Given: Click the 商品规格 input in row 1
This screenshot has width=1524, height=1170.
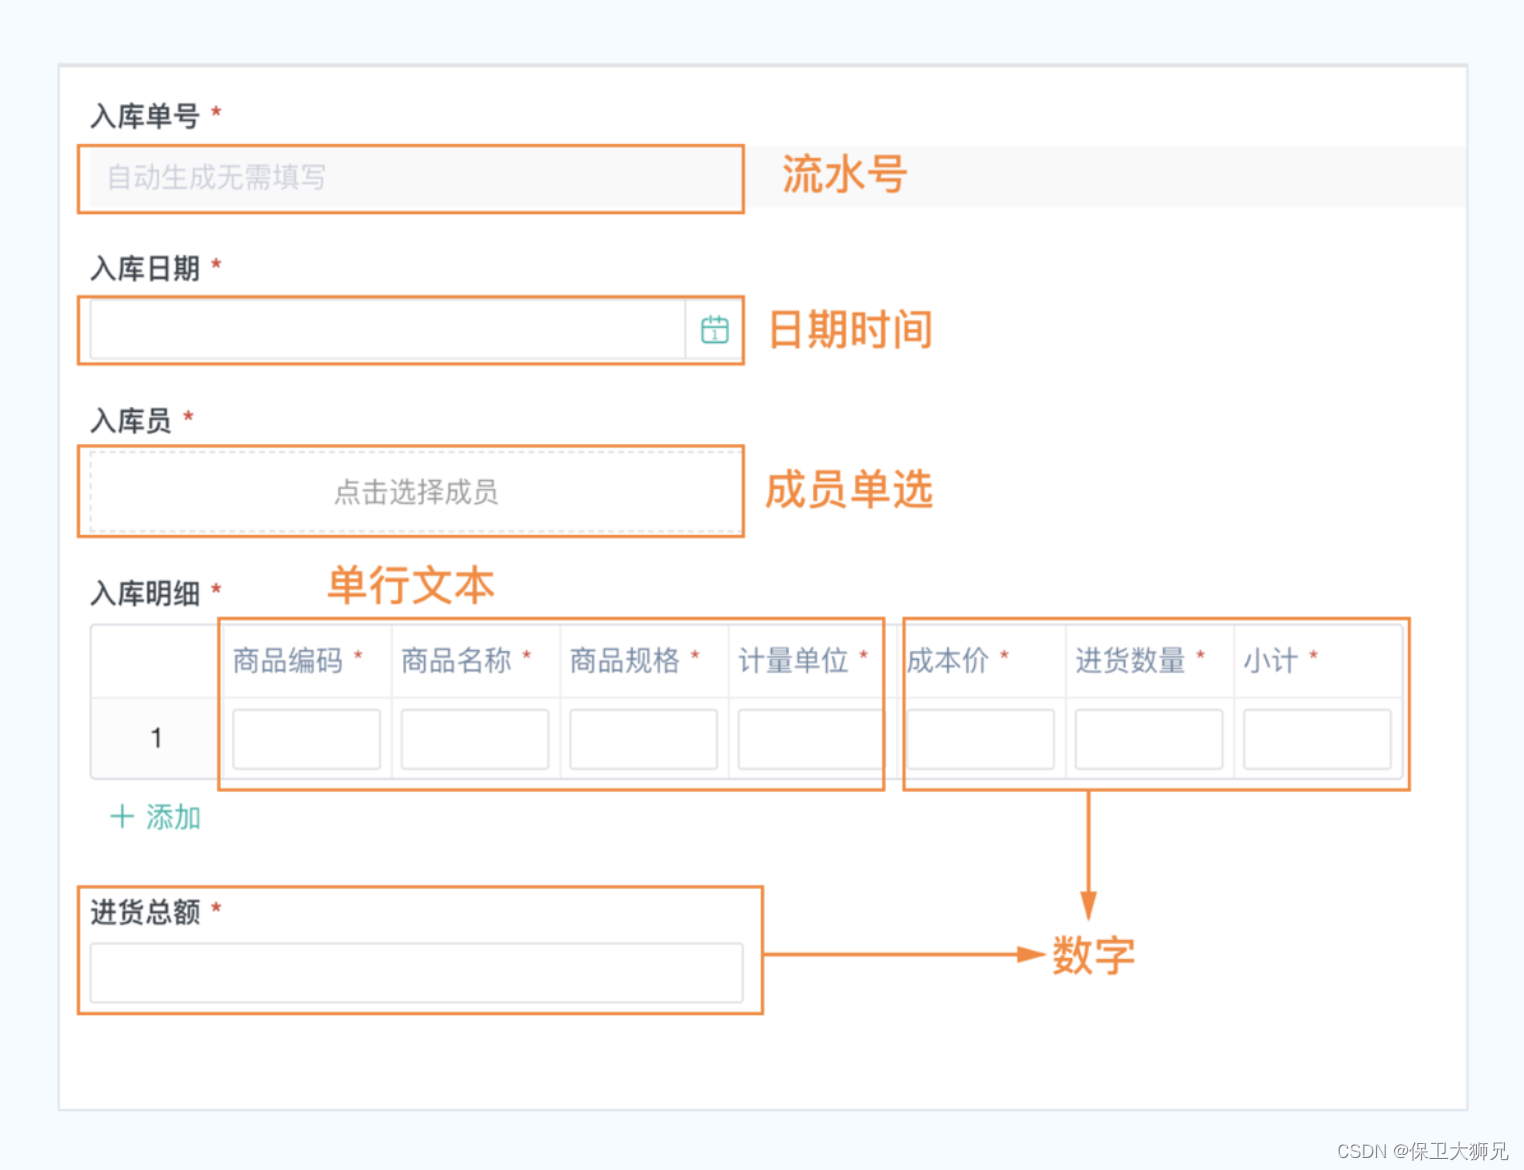Looking at the screenshot, I should tap(643, 739).
